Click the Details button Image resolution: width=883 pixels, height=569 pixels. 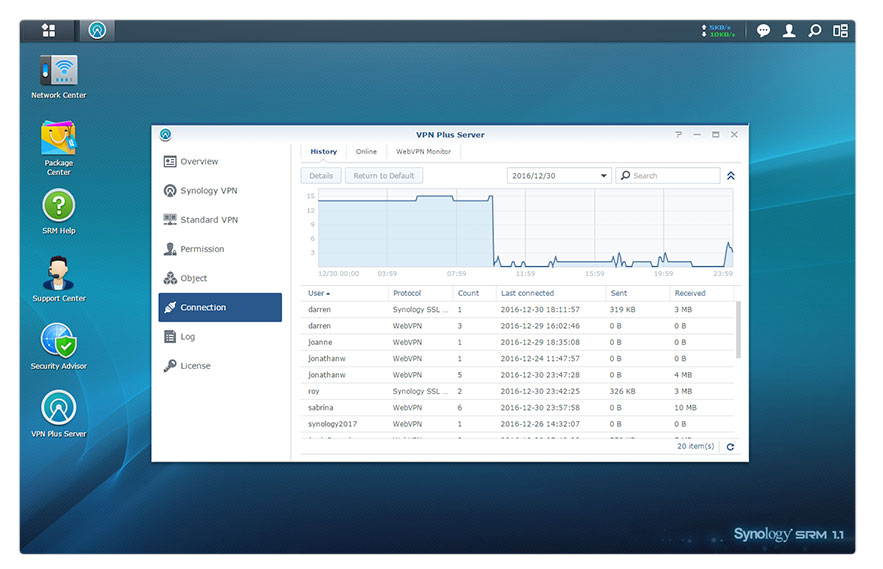[x=321, y=176]
